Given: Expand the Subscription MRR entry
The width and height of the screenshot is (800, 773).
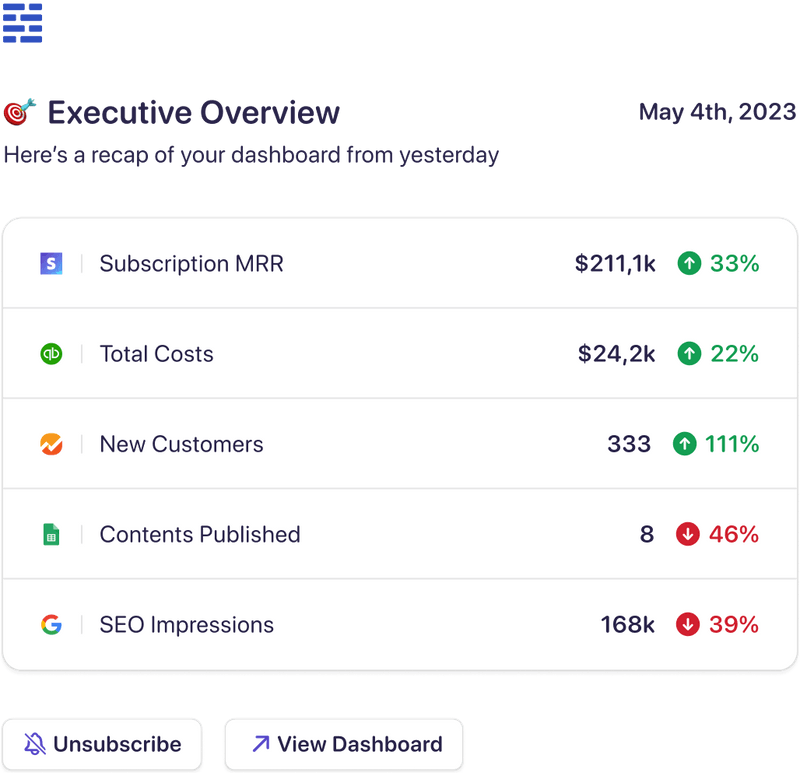Looking at the screenshot, I should [400, 264].
